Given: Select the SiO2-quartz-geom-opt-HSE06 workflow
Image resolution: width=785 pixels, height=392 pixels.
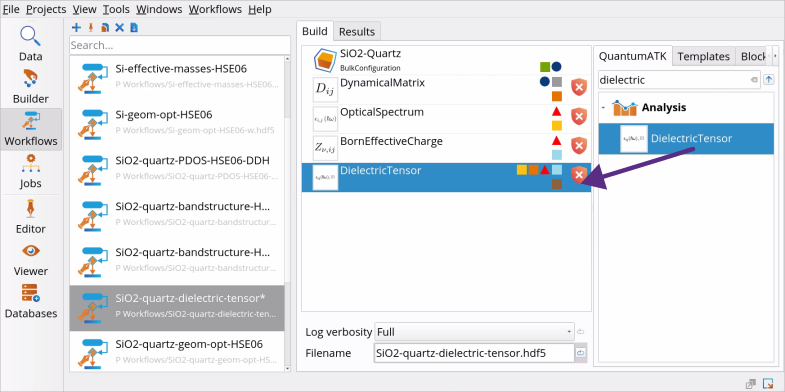Looking at the screenshot, I should [x=177, y=352].
